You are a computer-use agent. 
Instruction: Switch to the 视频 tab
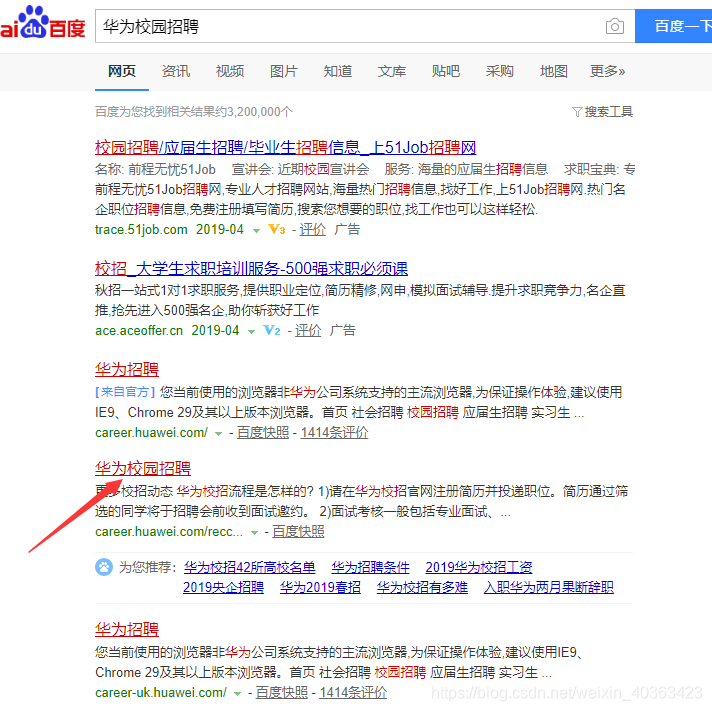click(x=230, y=71)
